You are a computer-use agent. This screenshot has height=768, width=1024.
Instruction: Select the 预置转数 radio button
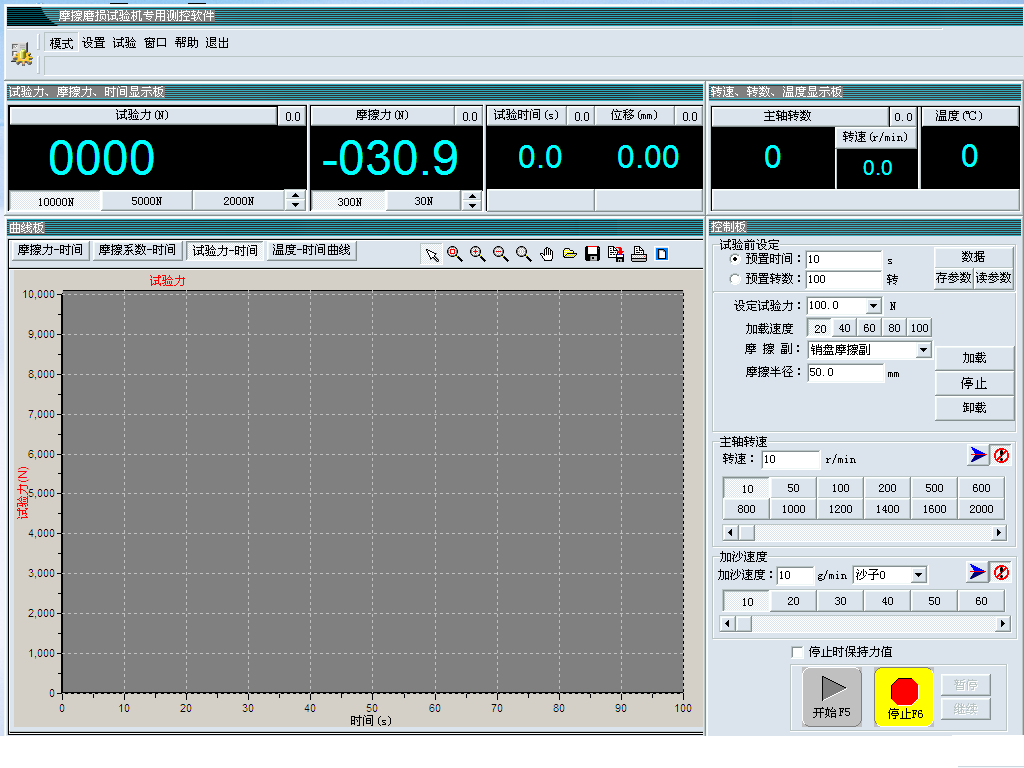[x=735, y=279]
